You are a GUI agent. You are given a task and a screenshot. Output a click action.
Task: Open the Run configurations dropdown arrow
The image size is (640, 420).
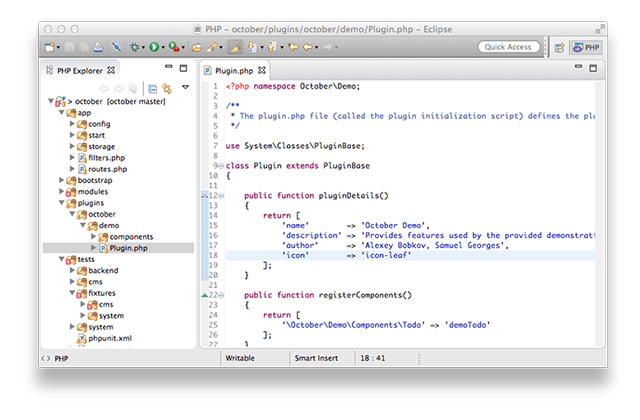[162, 48]
